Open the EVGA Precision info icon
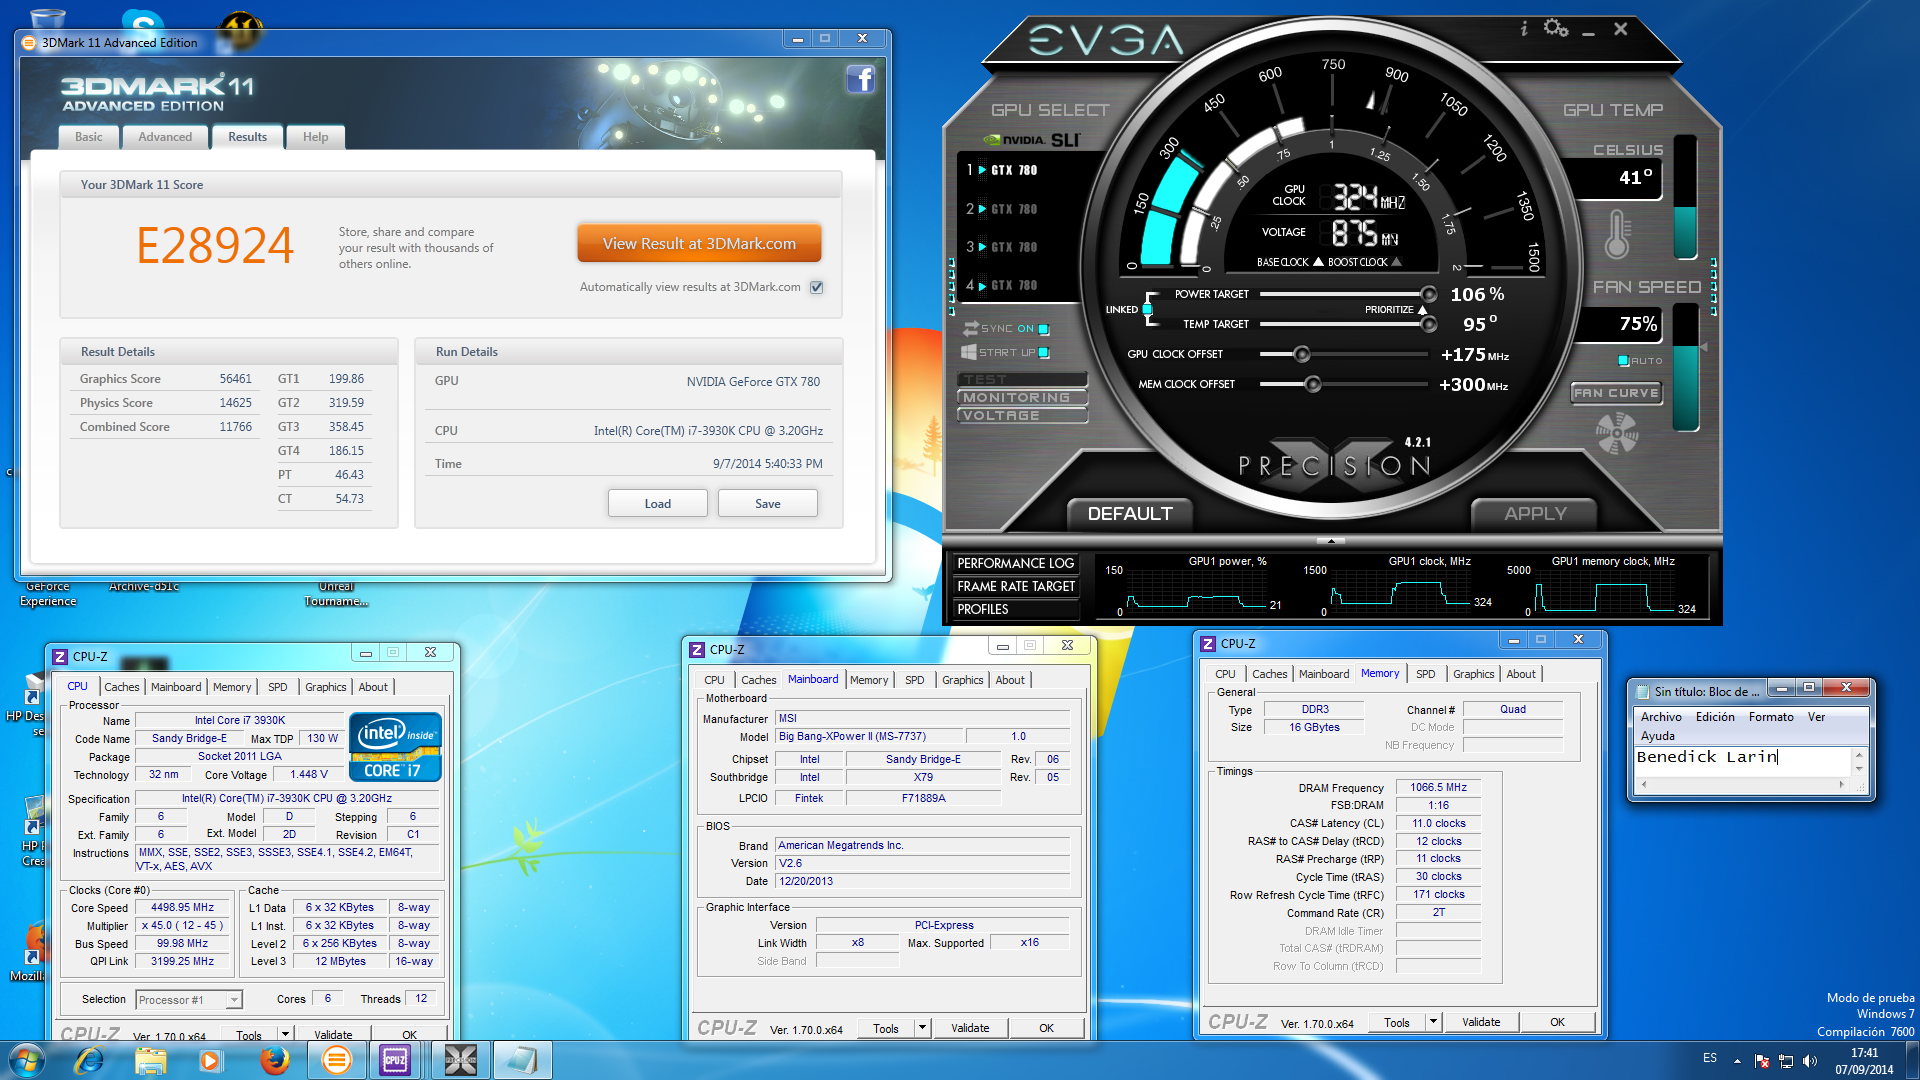Image resolution: width=1920 pixels, height=1080 pixels. (1524, 29)
